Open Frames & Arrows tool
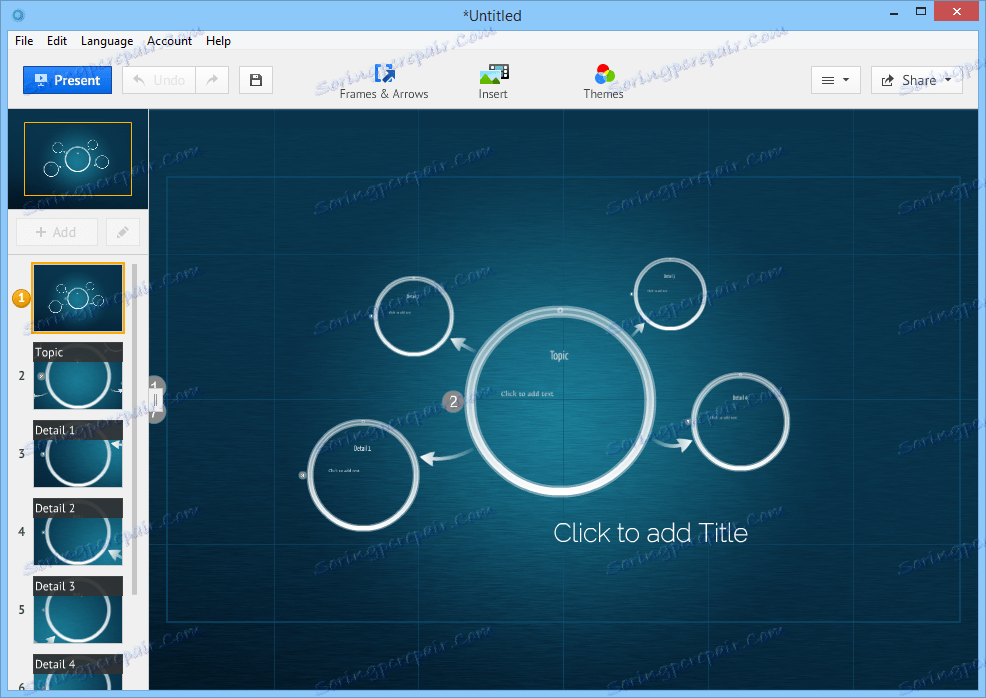The width and height of the screenshot is (986, 698). (x=384, y=82)
